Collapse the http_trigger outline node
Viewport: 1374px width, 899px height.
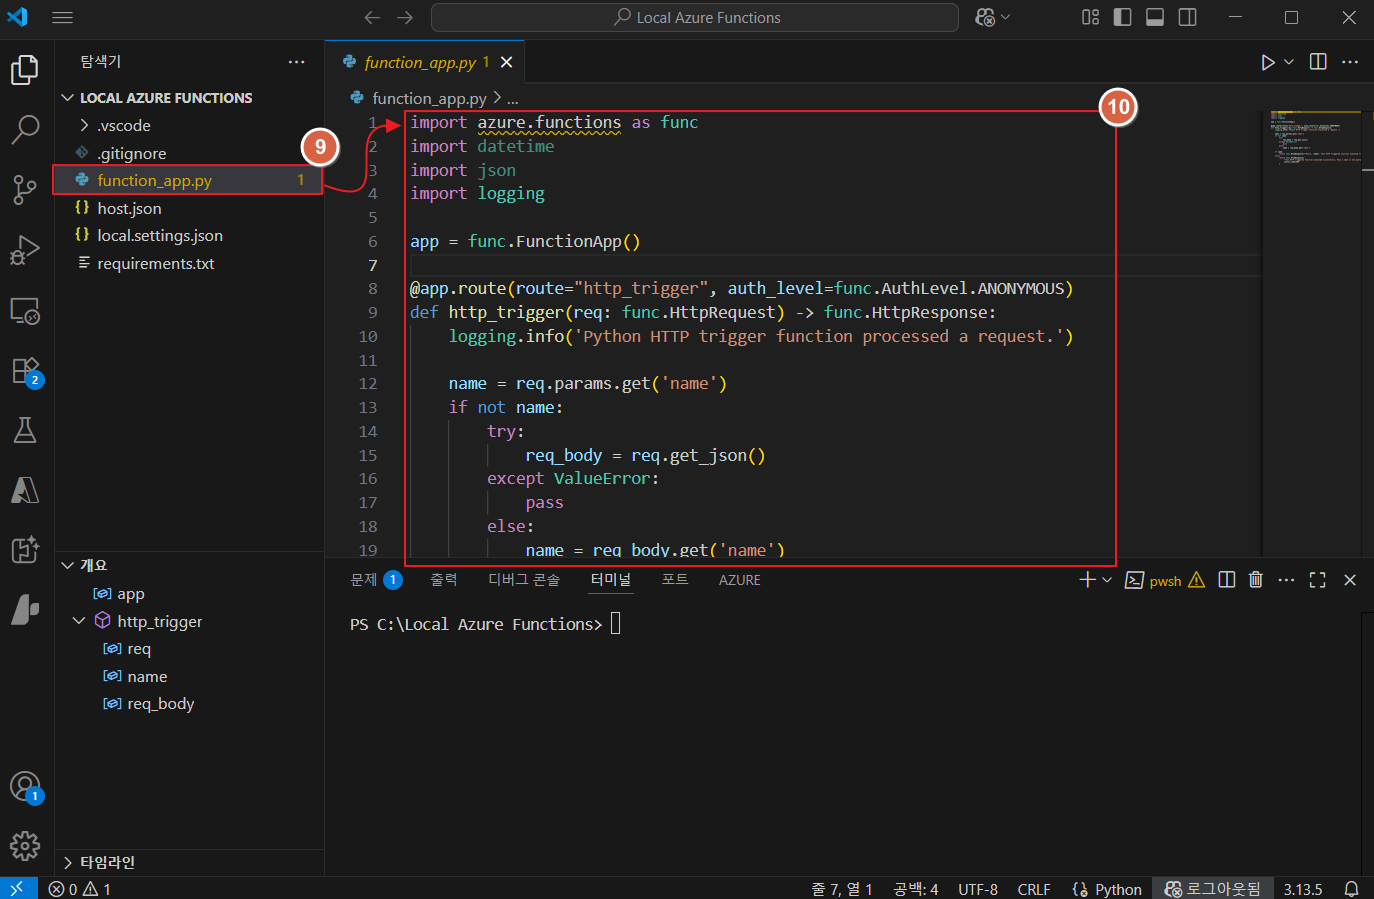pyautogui.click(x=79, y=622)
